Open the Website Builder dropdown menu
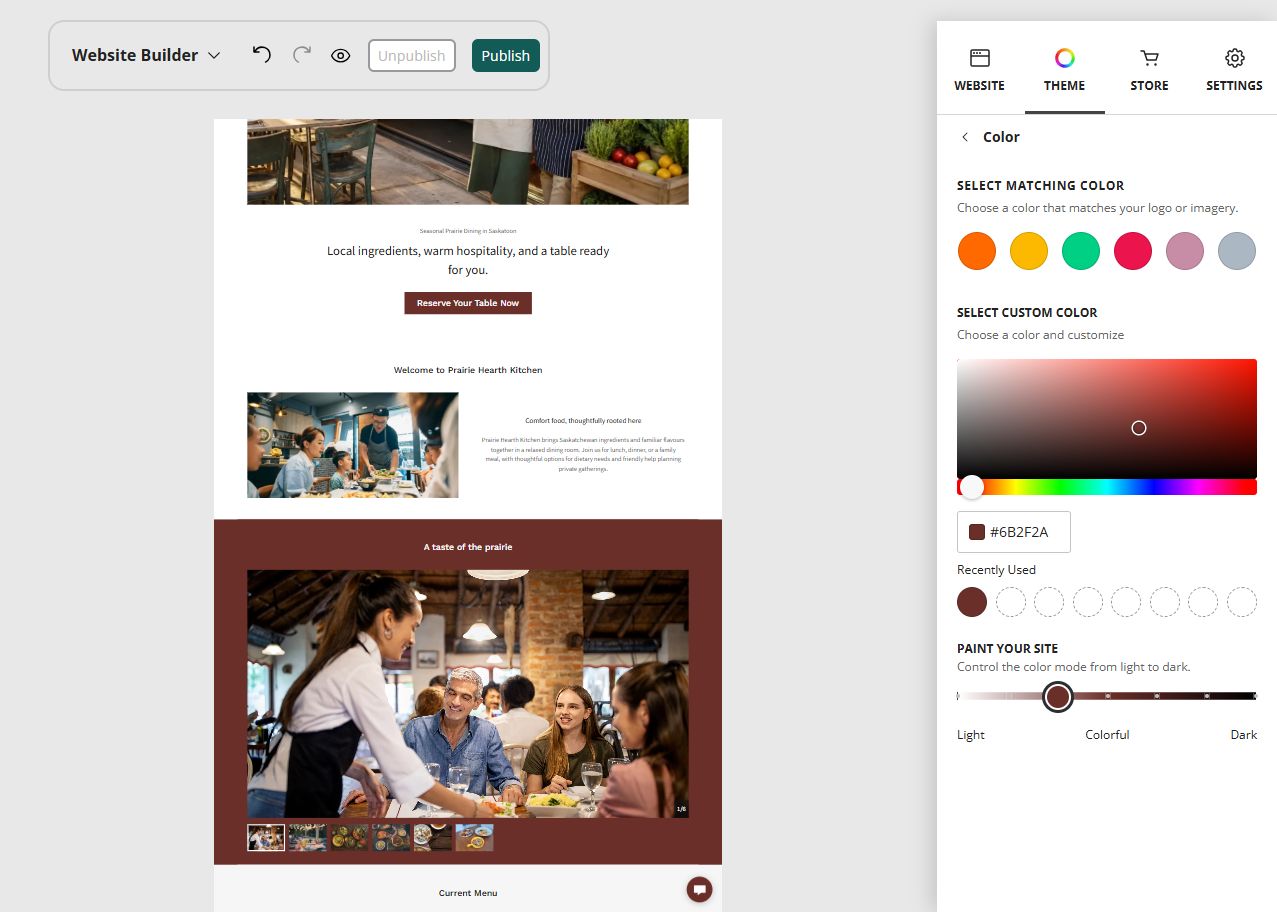Image resolution: width=1277 pixels, height=912 pixels. (x=146, y=55)
